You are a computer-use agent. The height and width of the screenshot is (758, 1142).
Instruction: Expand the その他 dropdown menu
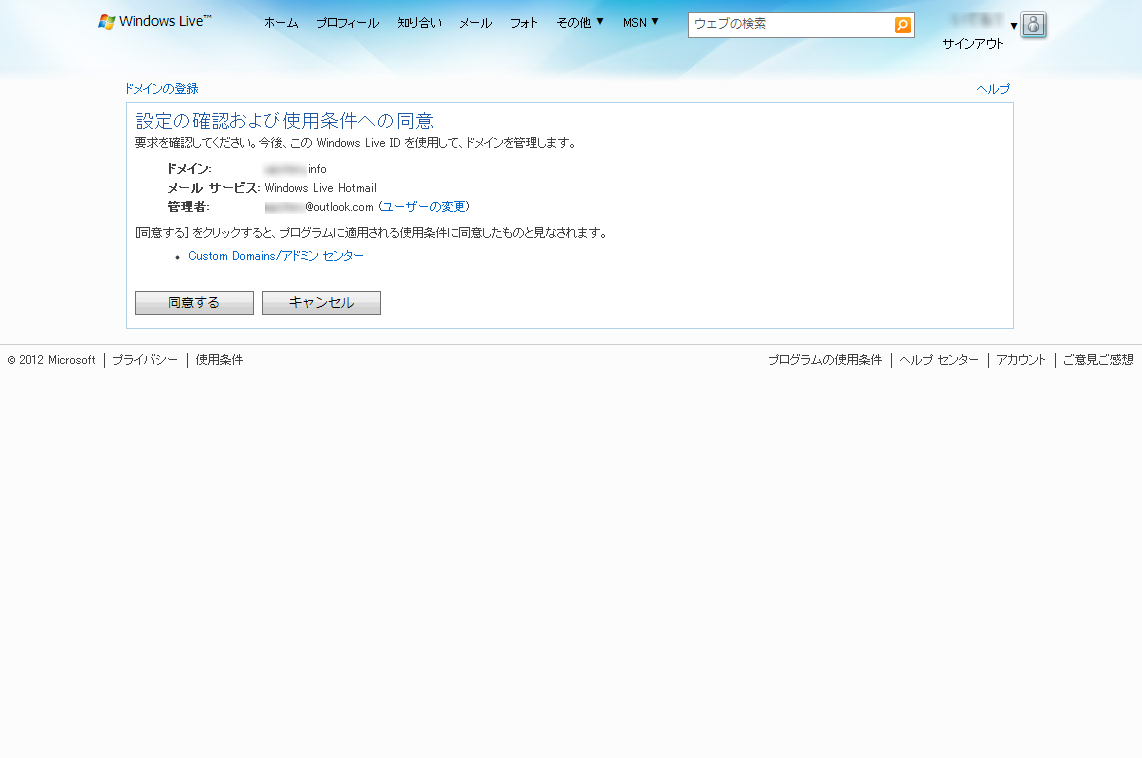pos(580,23)
